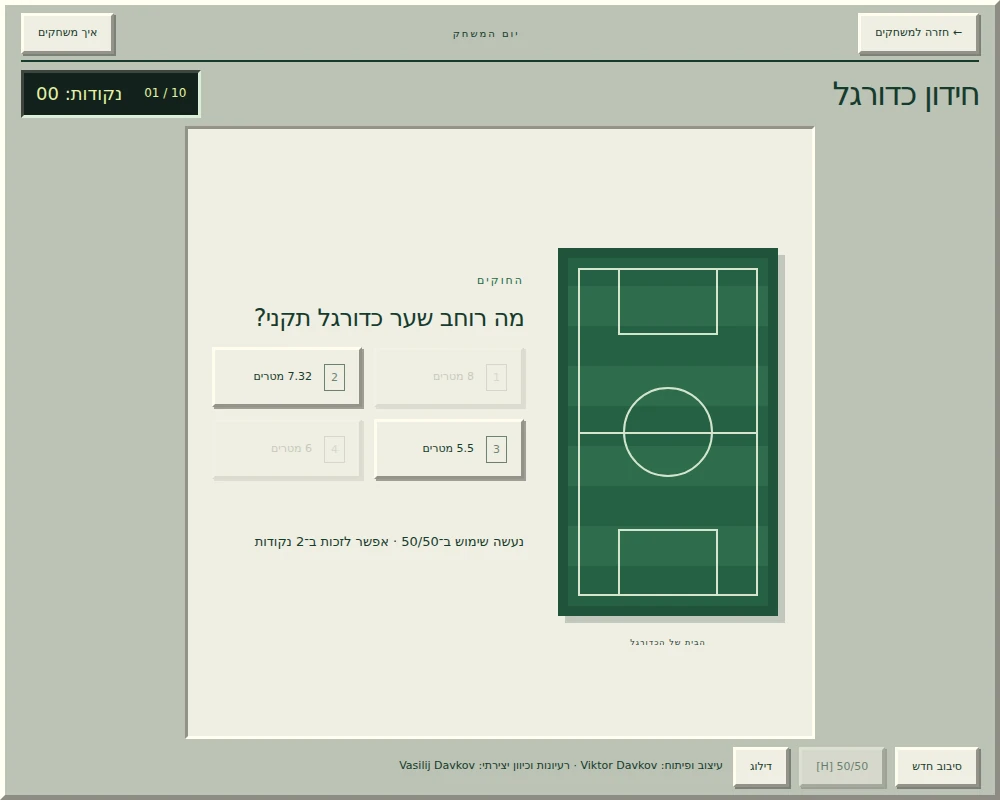
Task: Click the question counter 01 / 10
Action: click(165, 93)
